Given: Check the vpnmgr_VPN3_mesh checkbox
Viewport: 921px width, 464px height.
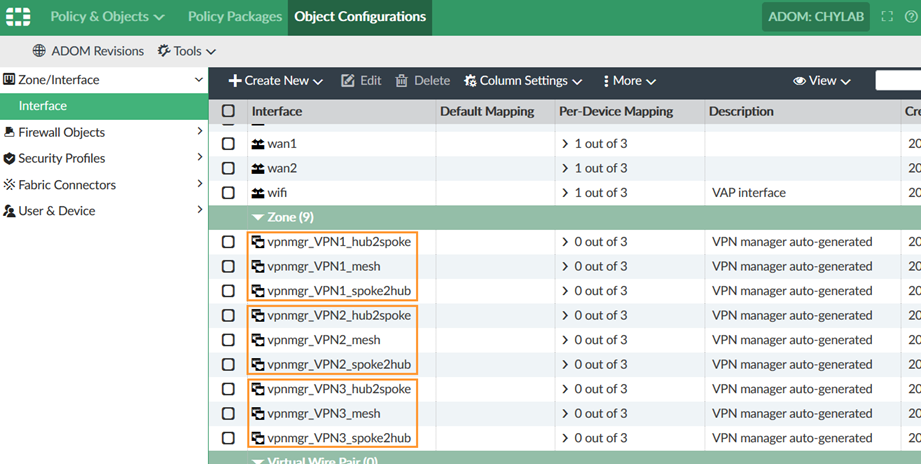Looking at the screenshot, I should 228,413.
